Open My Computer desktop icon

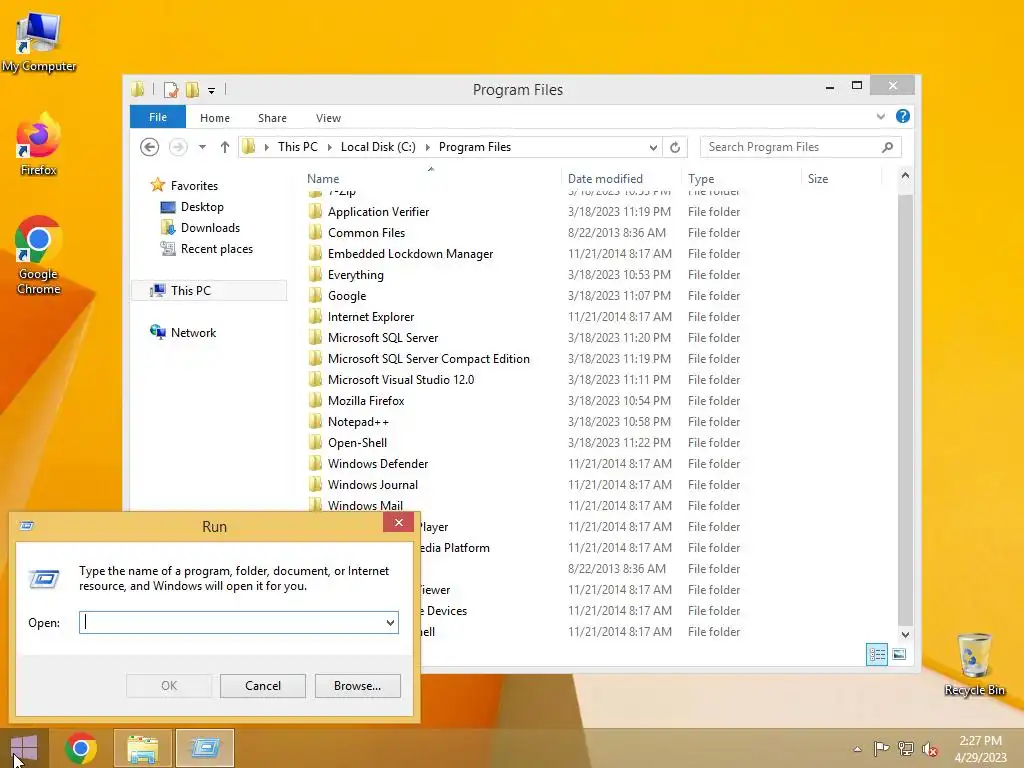tap(39, 42)
